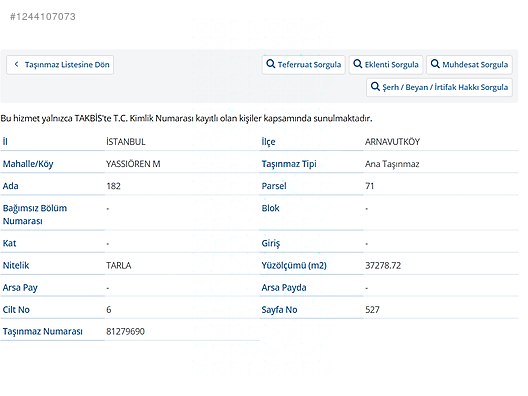The image size is (528, 396).
Task: Click the ARNAVUTKÖY district value
Action: coord(392,142)
